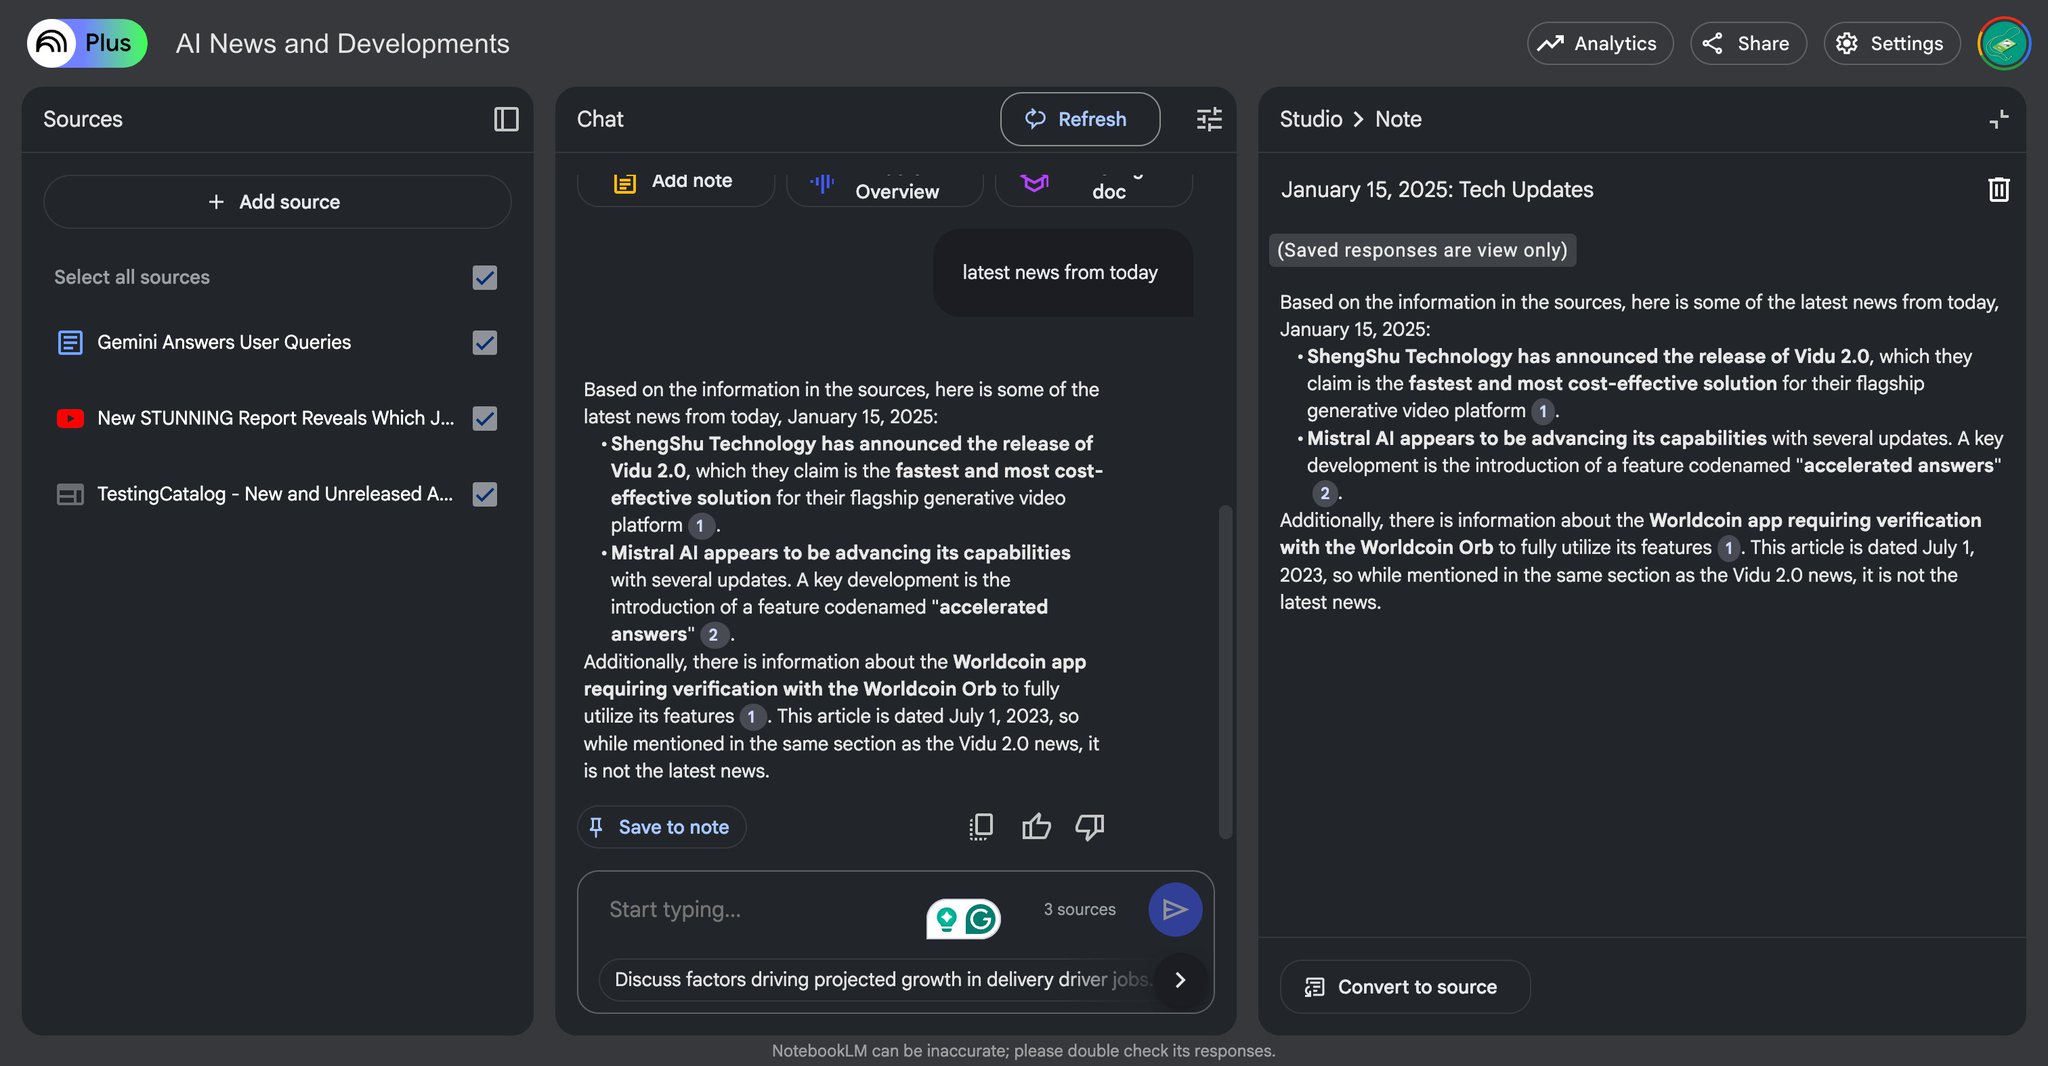
Task: Select suggested question about delivery driver jobs
Action: 880,979
